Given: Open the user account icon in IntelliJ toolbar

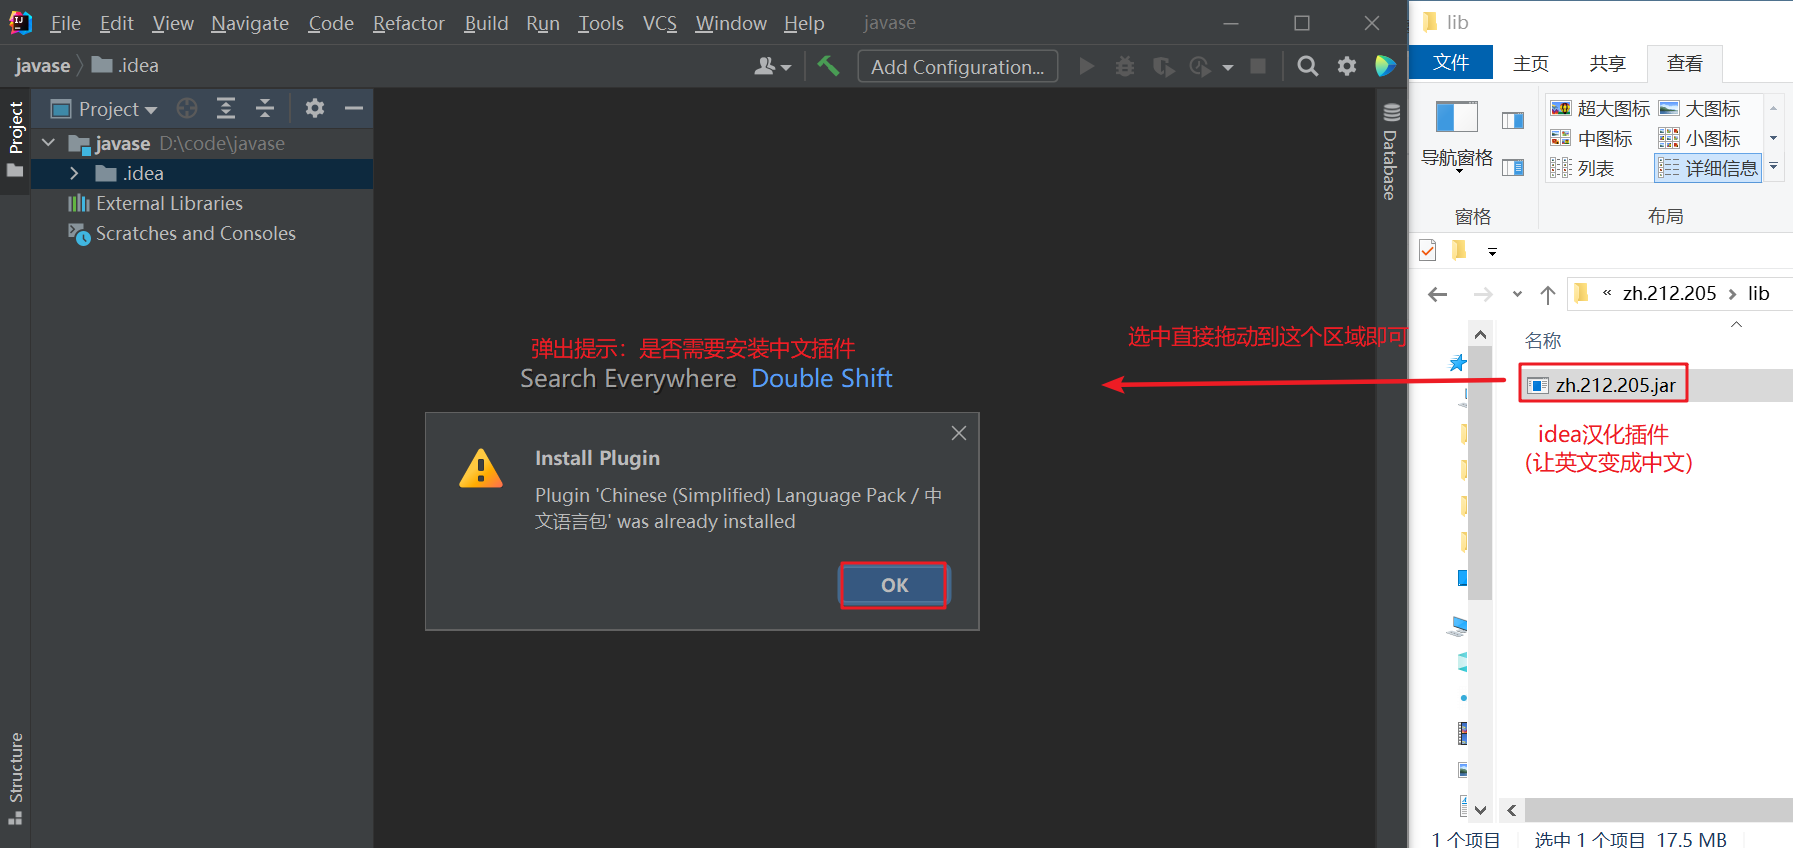Looking at the screenshot, I should (772, 66).
